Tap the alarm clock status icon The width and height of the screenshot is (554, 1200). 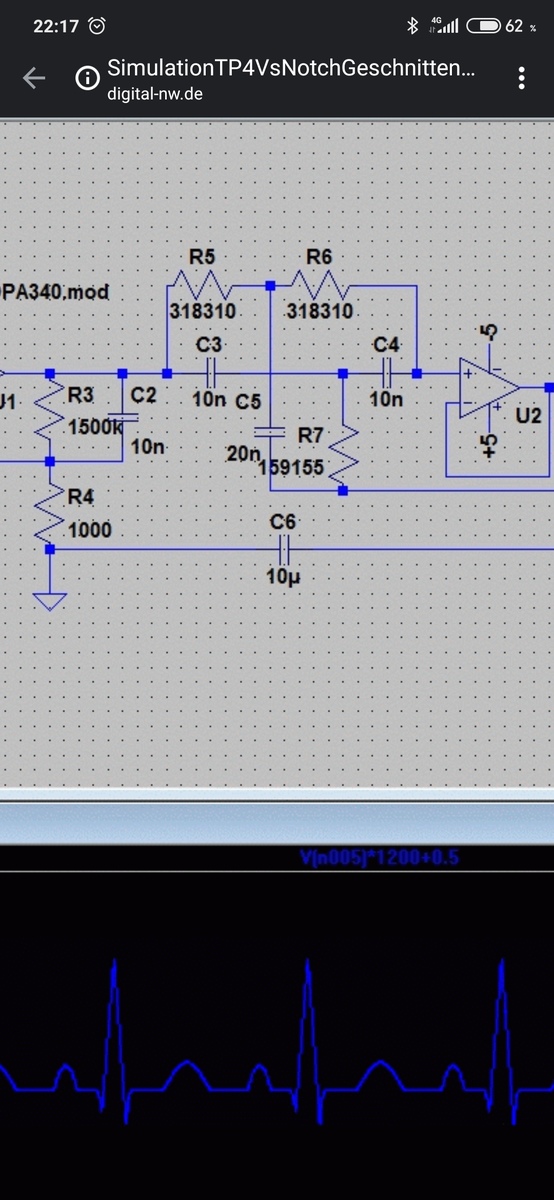coord(97,26)
